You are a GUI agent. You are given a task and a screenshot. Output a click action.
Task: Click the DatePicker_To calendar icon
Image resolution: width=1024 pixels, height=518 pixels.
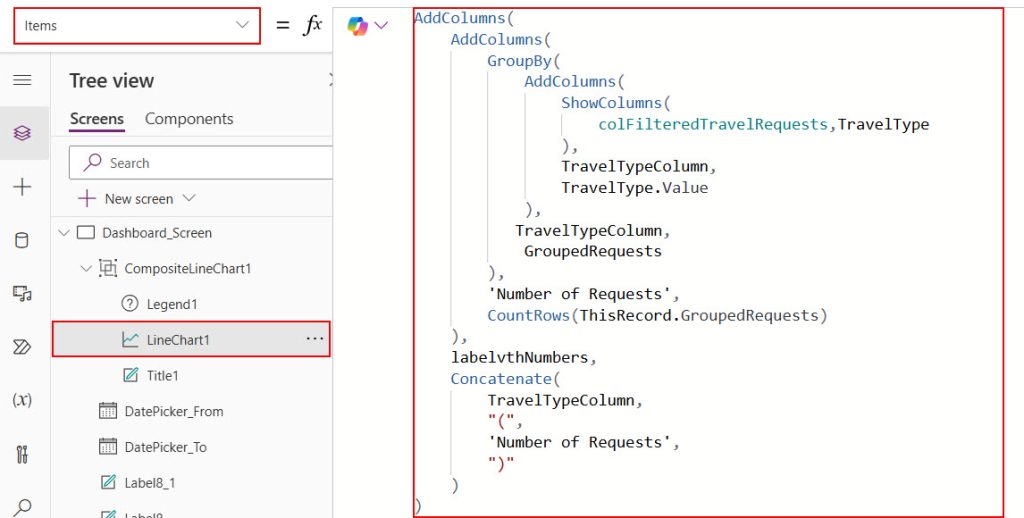click(x=108, y=447)
